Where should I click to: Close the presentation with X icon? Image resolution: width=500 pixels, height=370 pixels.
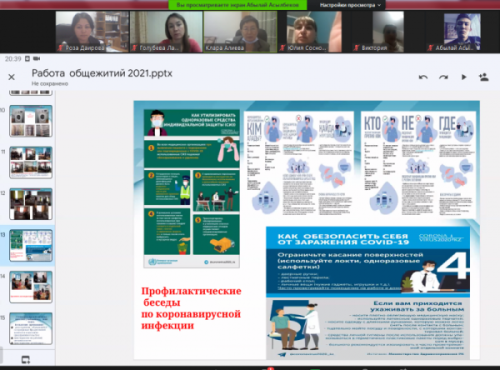(11, 77)
